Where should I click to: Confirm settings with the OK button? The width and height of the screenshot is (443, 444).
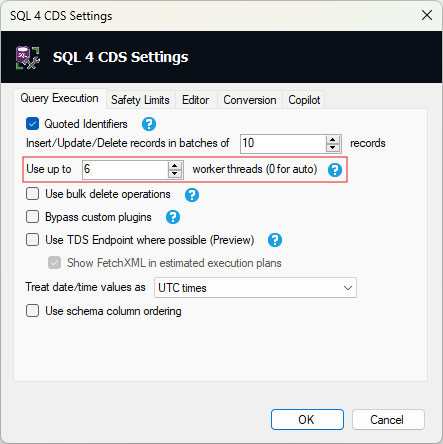coord(307,420)
